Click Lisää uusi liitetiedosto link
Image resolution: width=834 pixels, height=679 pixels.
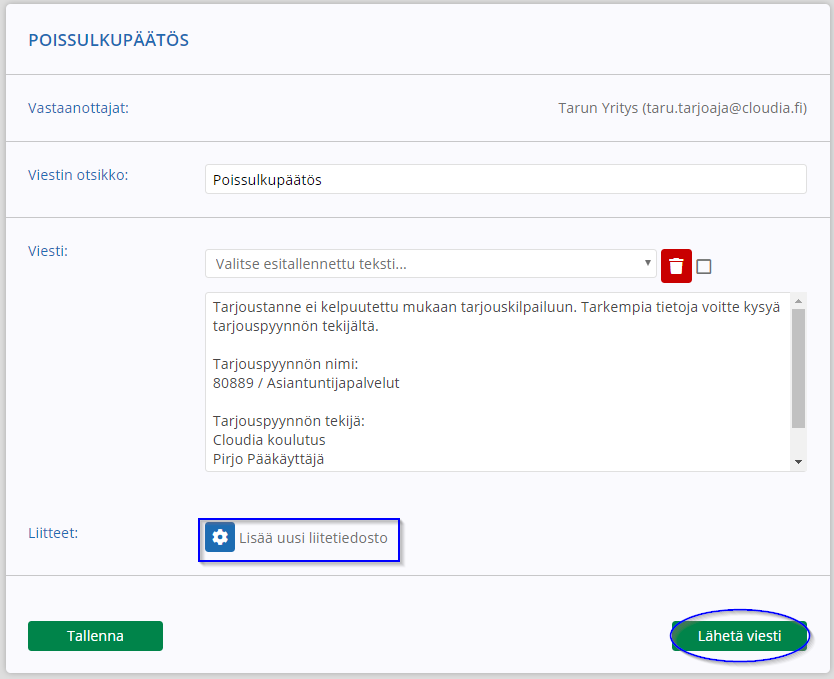(313, 538)
